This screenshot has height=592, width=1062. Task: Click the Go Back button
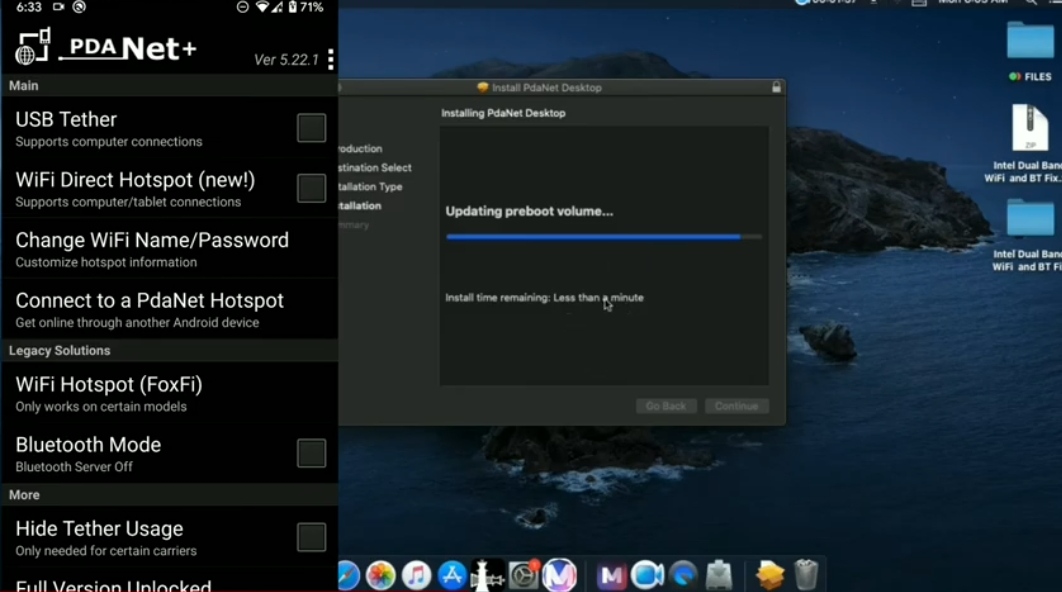pos(666,406)
